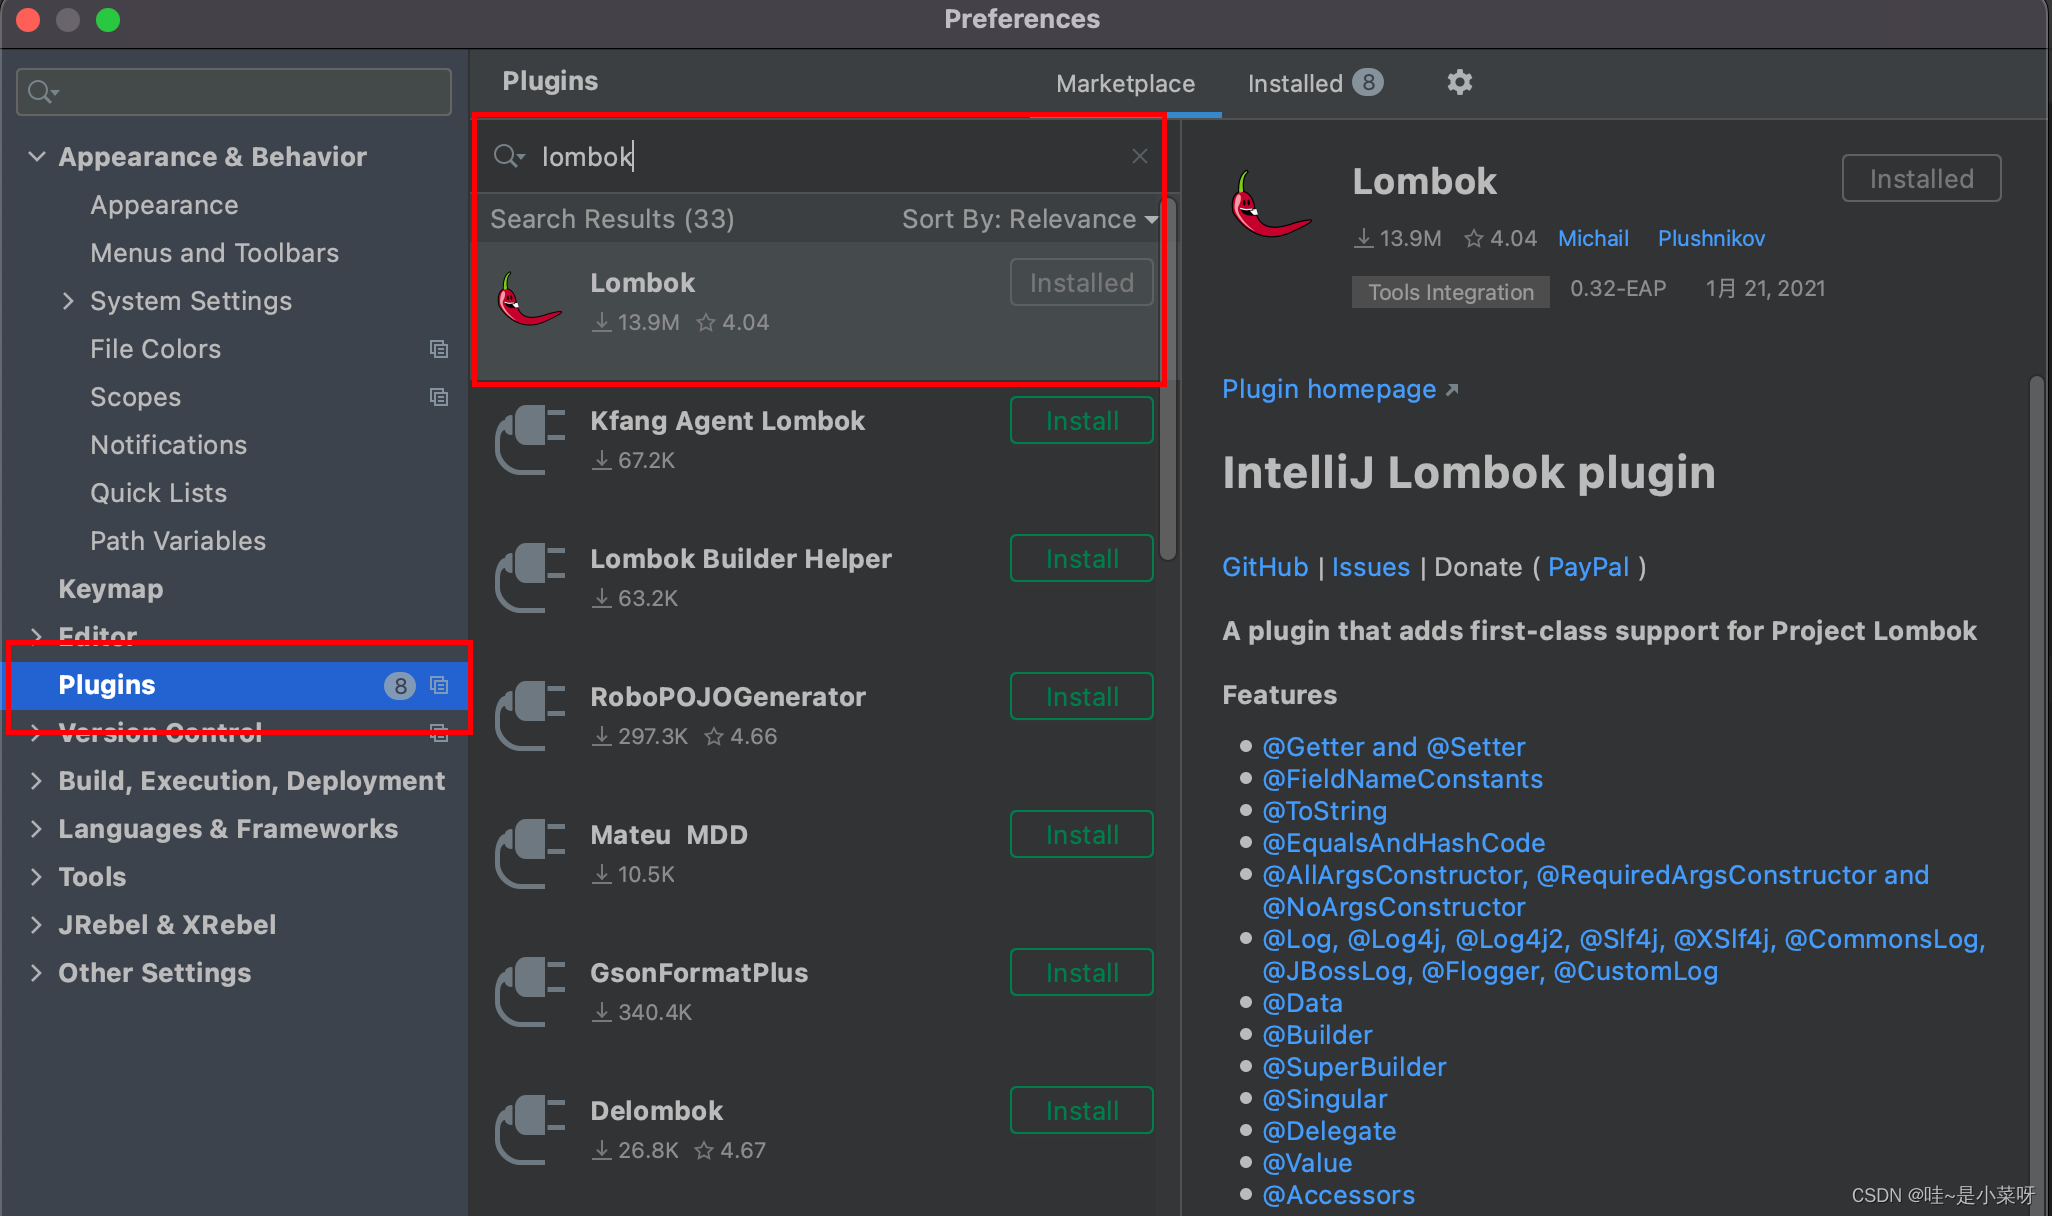
Task: Collapse Appearance & Behavior section
Action: (36, 157)
